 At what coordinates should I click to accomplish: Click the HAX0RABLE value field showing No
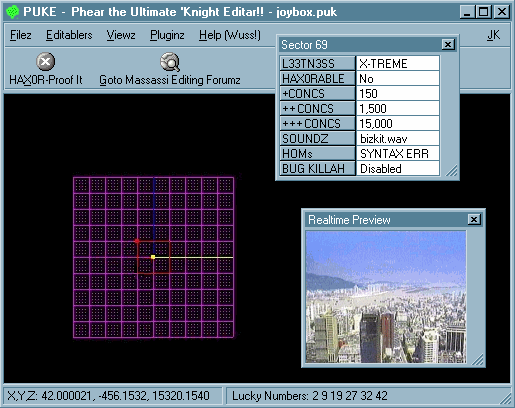[x=398, y=79]
